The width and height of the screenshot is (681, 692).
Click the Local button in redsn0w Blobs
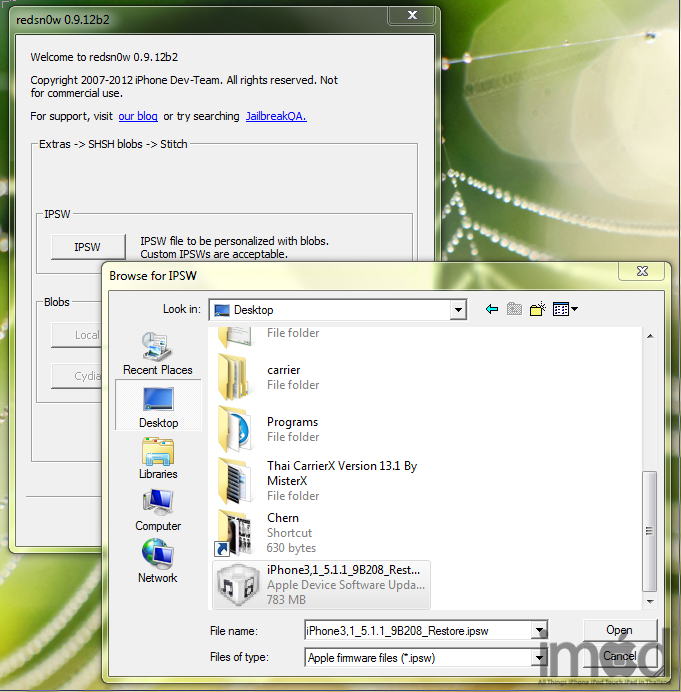tap(77, 335)
